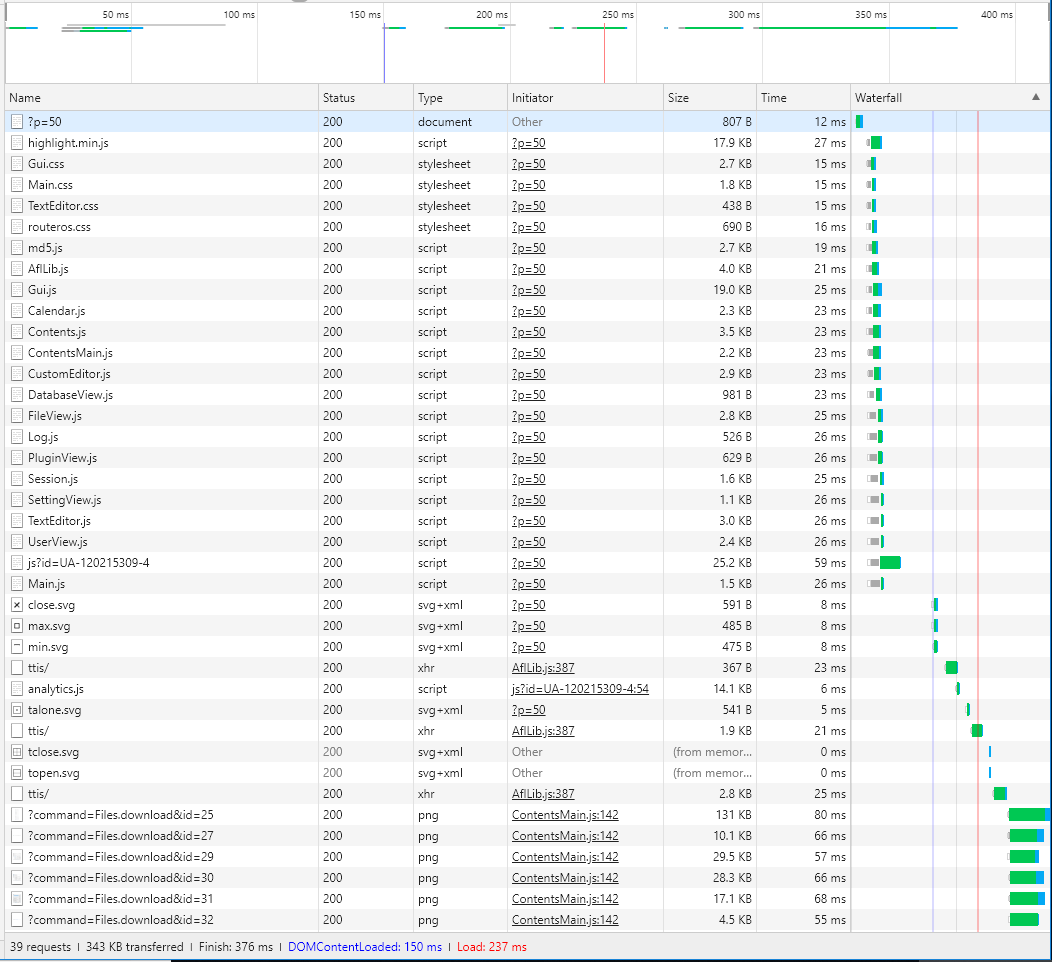Click the document icon beside ?p=50
The image size is (1052, 962).
pos(17,122)
